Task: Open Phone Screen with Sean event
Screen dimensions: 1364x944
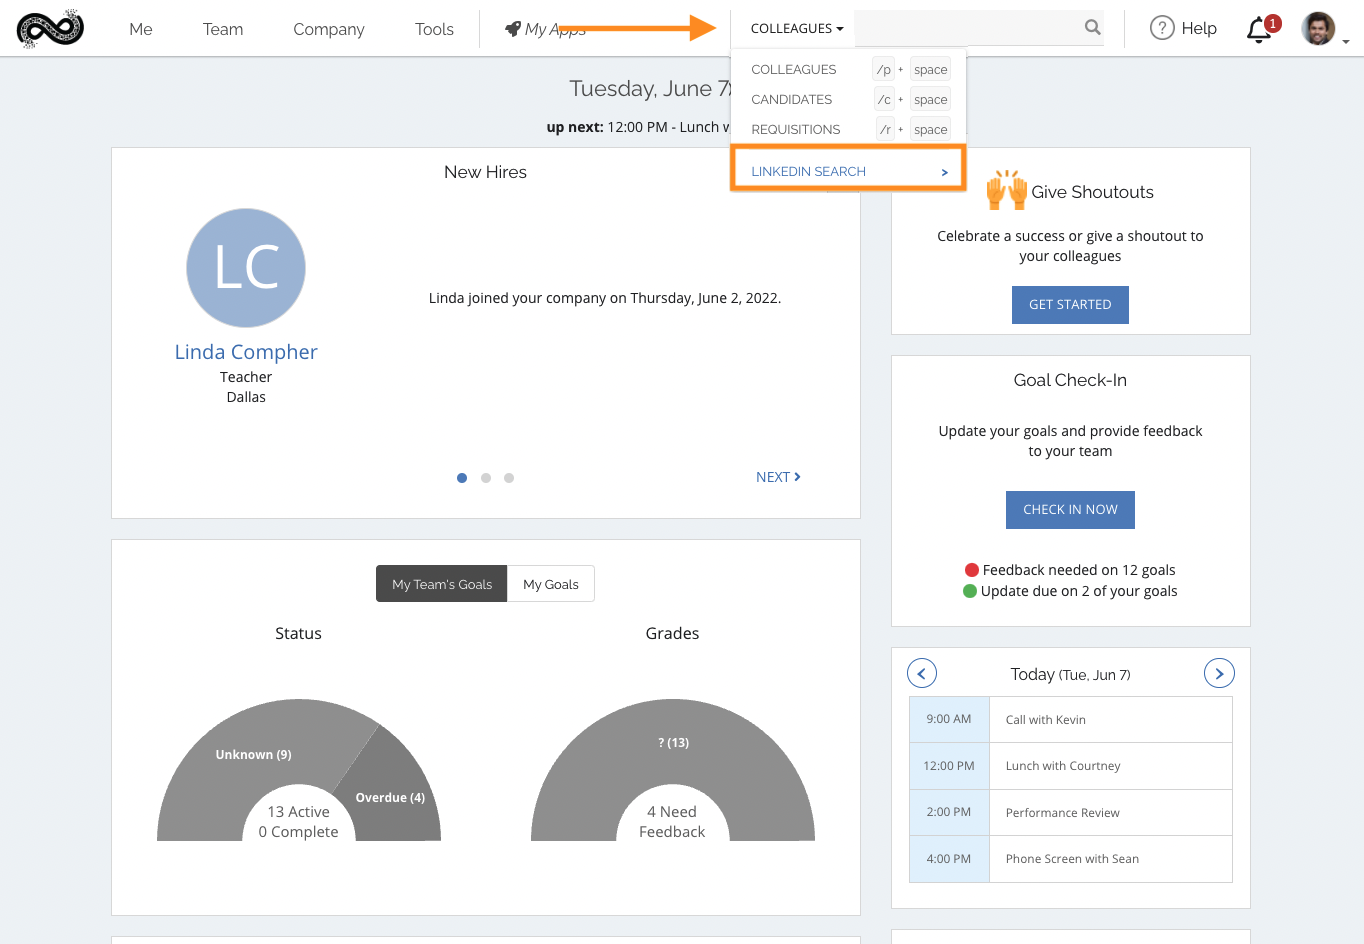Action: tap(1110, 859)
